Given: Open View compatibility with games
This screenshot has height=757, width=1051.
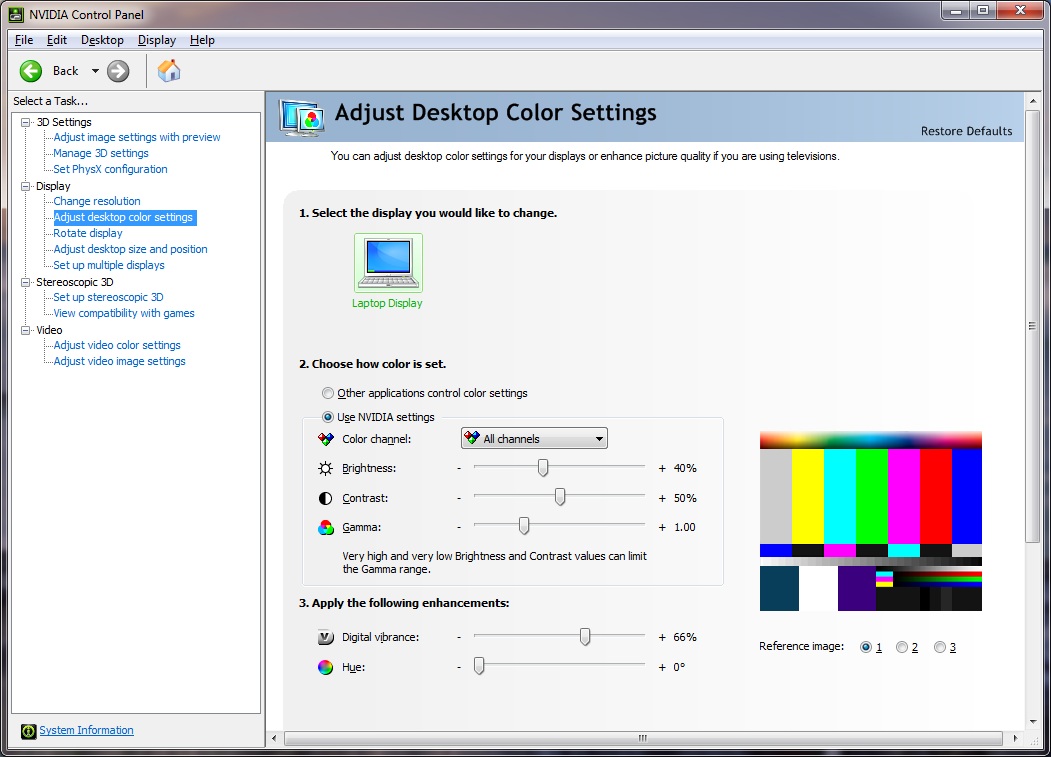Looking at the screenshot, I should pyautogui.click(x=124, y=313).
